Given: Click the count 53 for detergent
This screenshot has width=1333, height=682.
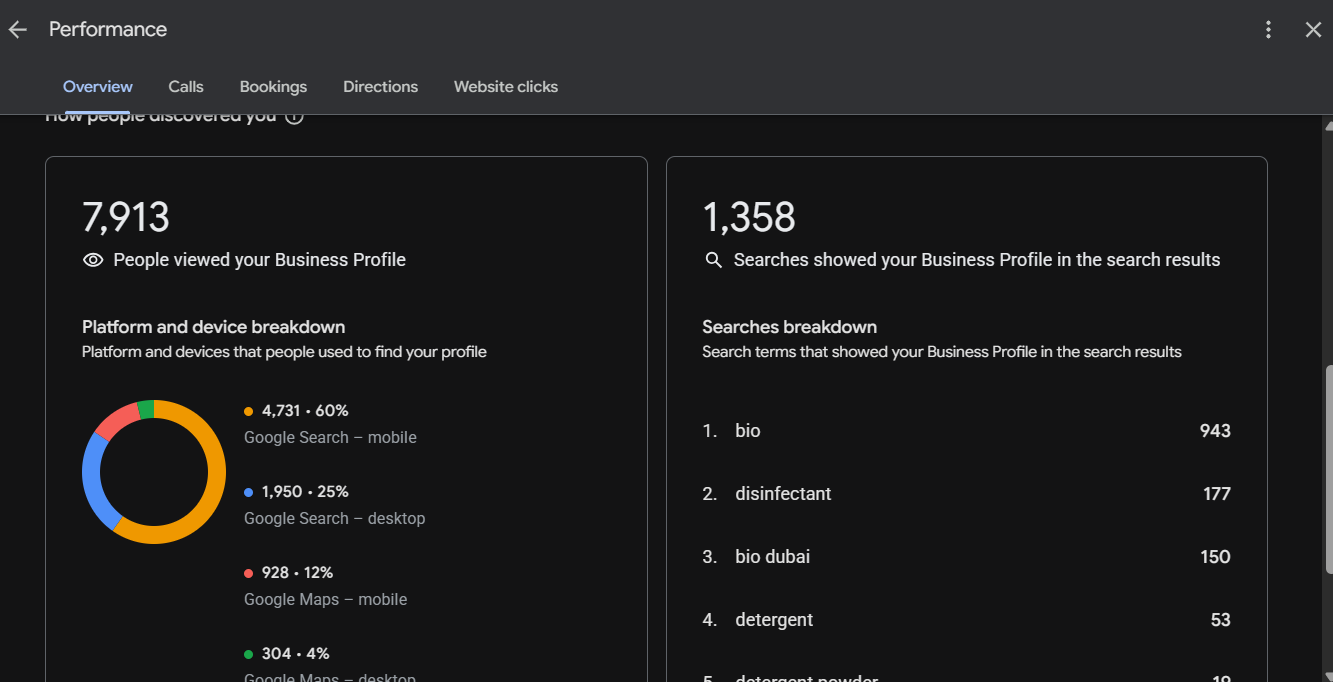Looking at the screenshot, I should click(x=1221, y=620).
